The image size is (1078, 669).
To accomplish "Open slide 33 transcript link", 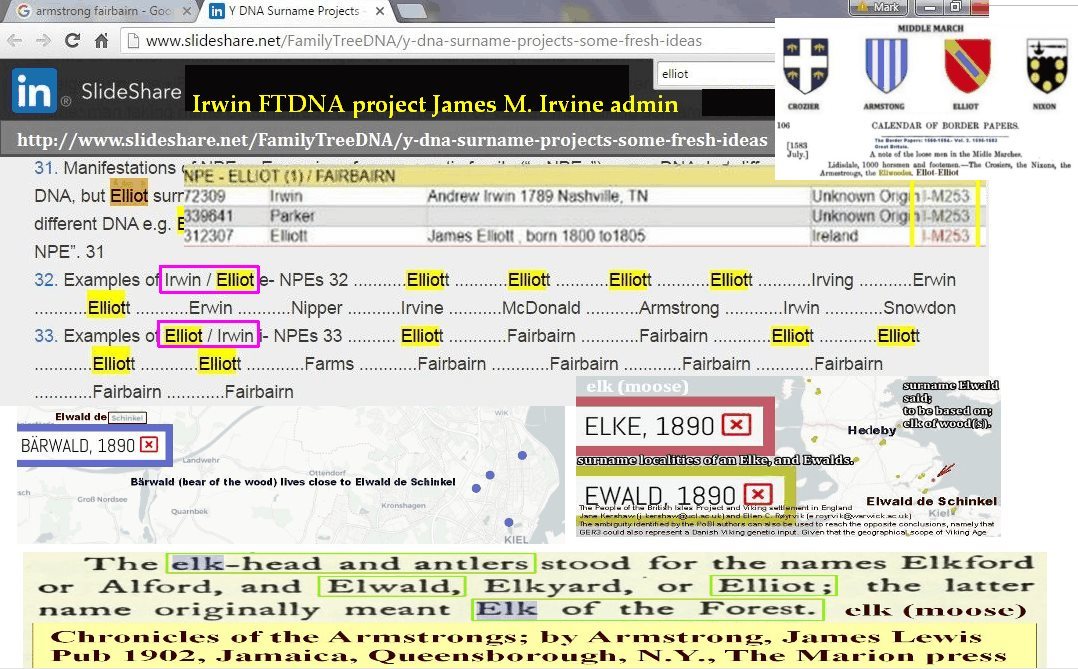I will click(x=44, y=336).
